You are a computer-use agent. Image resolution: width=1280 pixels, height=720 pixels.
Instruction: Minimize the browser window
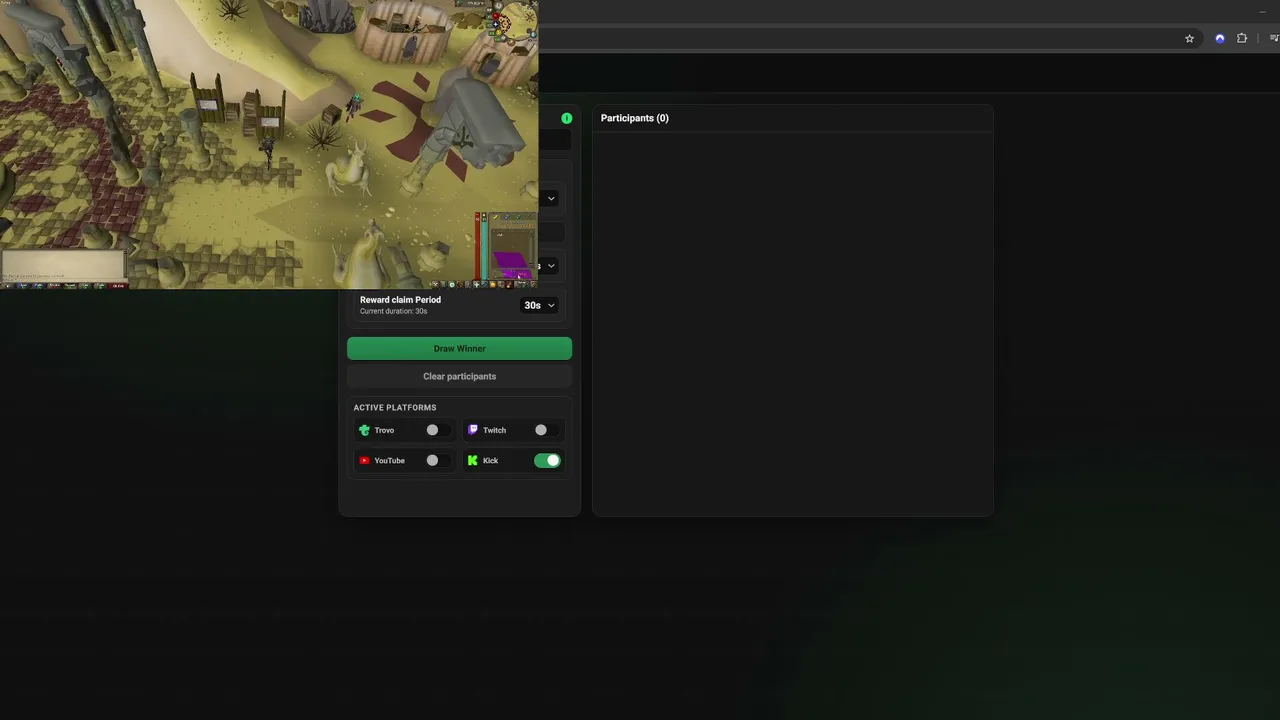(x=1262, y=11)
